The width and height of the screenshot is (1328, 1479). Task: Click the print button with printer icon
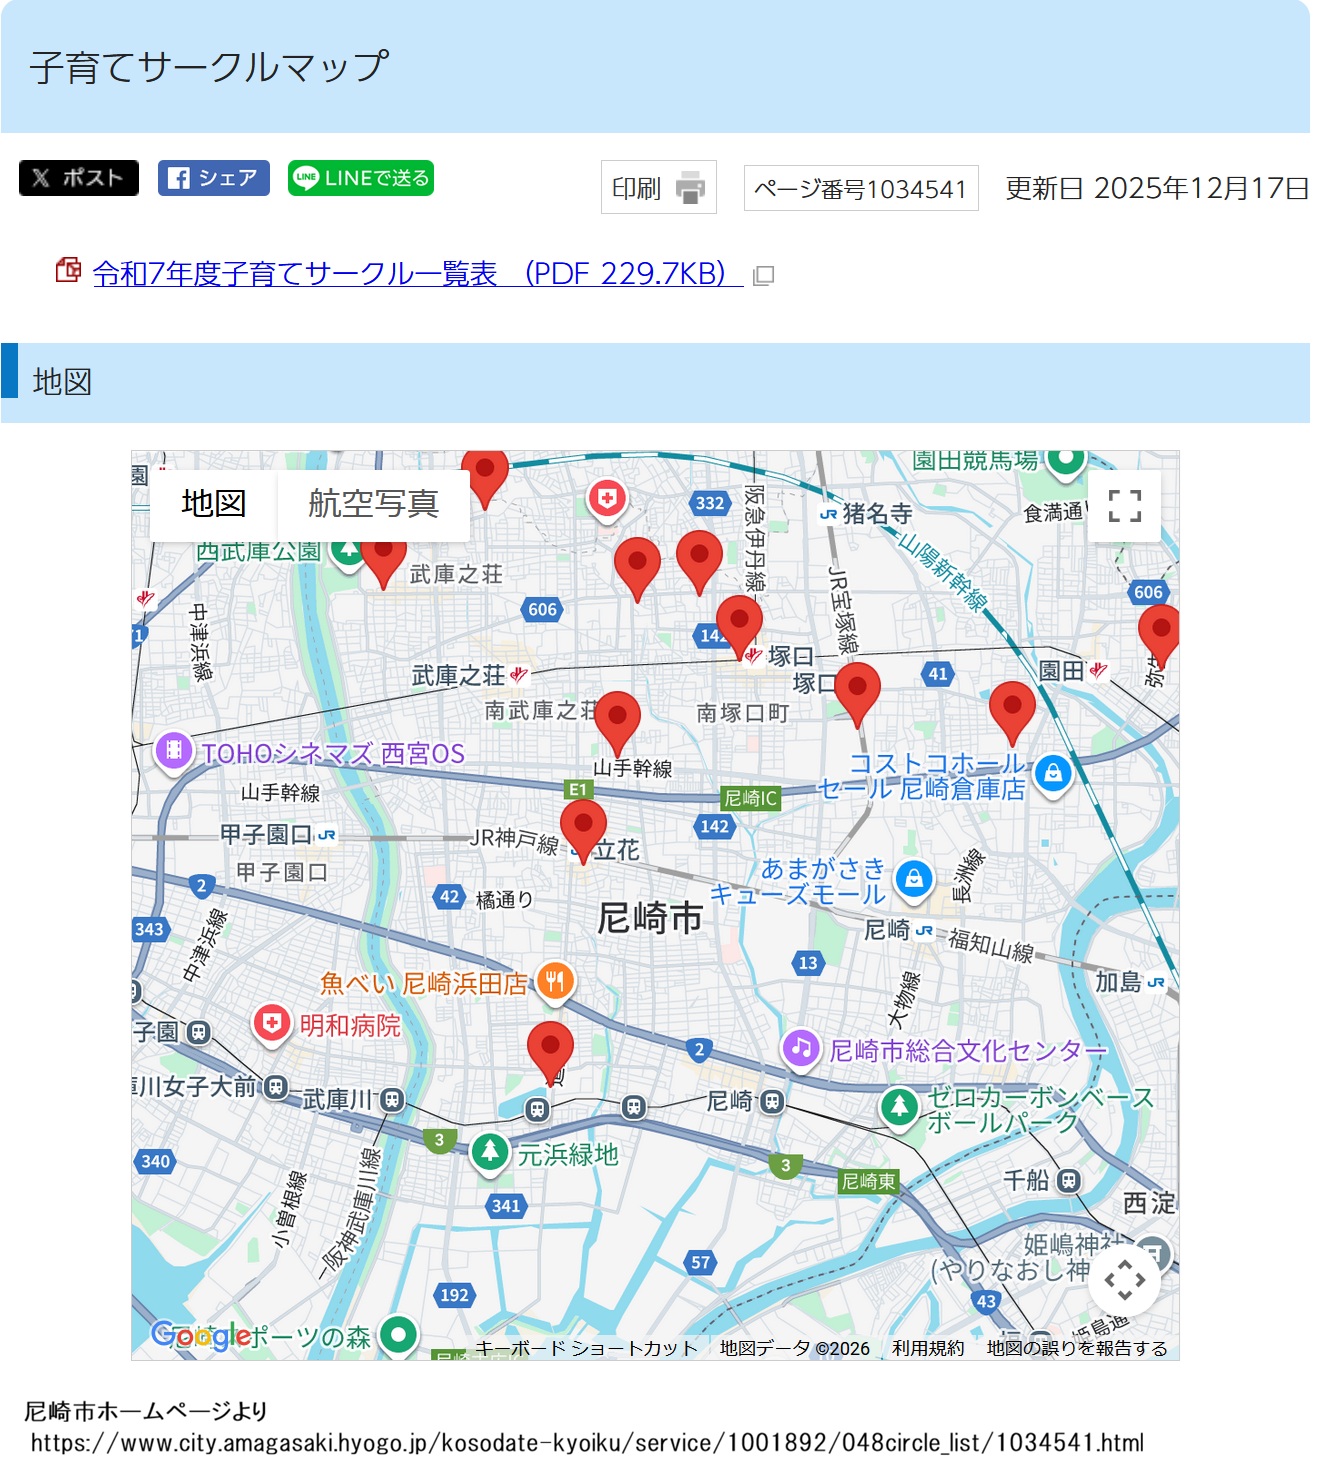click(x=658, y=187)
